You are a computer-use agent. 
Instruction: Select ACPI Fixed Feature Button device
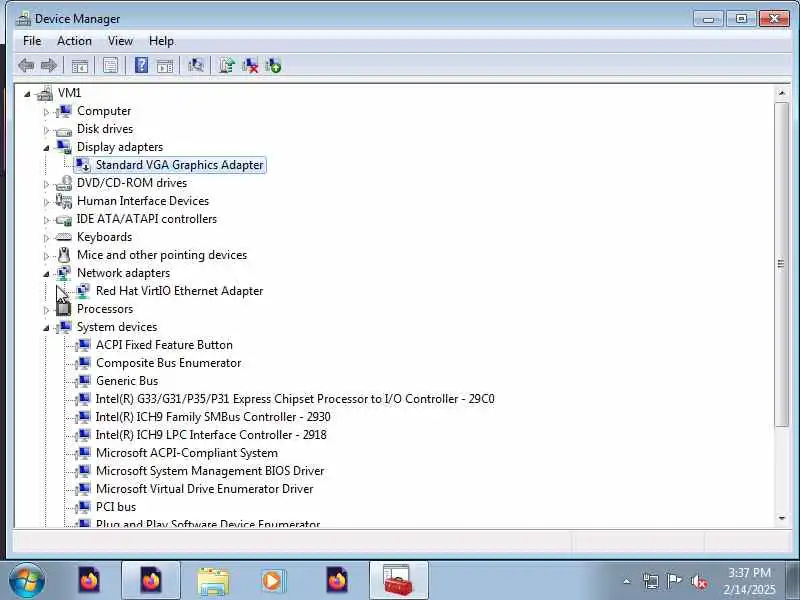[164, 345]
